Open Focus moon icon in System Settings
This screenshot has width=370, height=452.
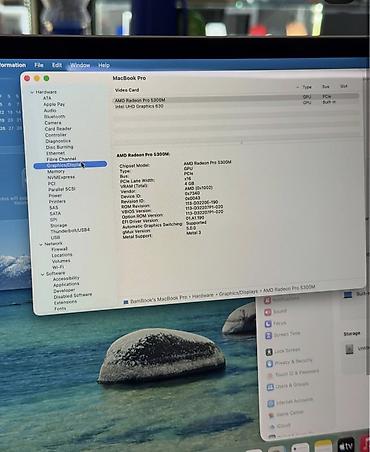[268, 324]
